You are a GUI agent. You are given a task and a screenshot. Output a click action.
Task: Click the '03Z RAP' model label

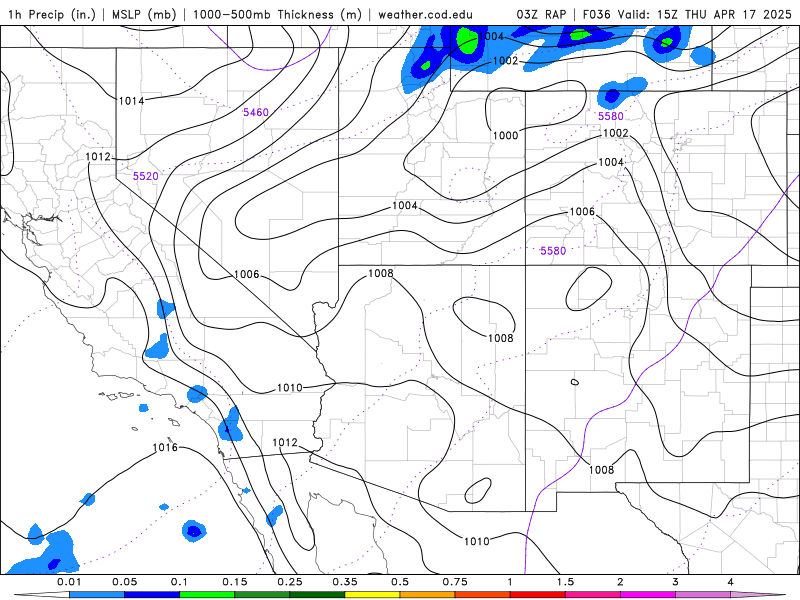[541, 15]
